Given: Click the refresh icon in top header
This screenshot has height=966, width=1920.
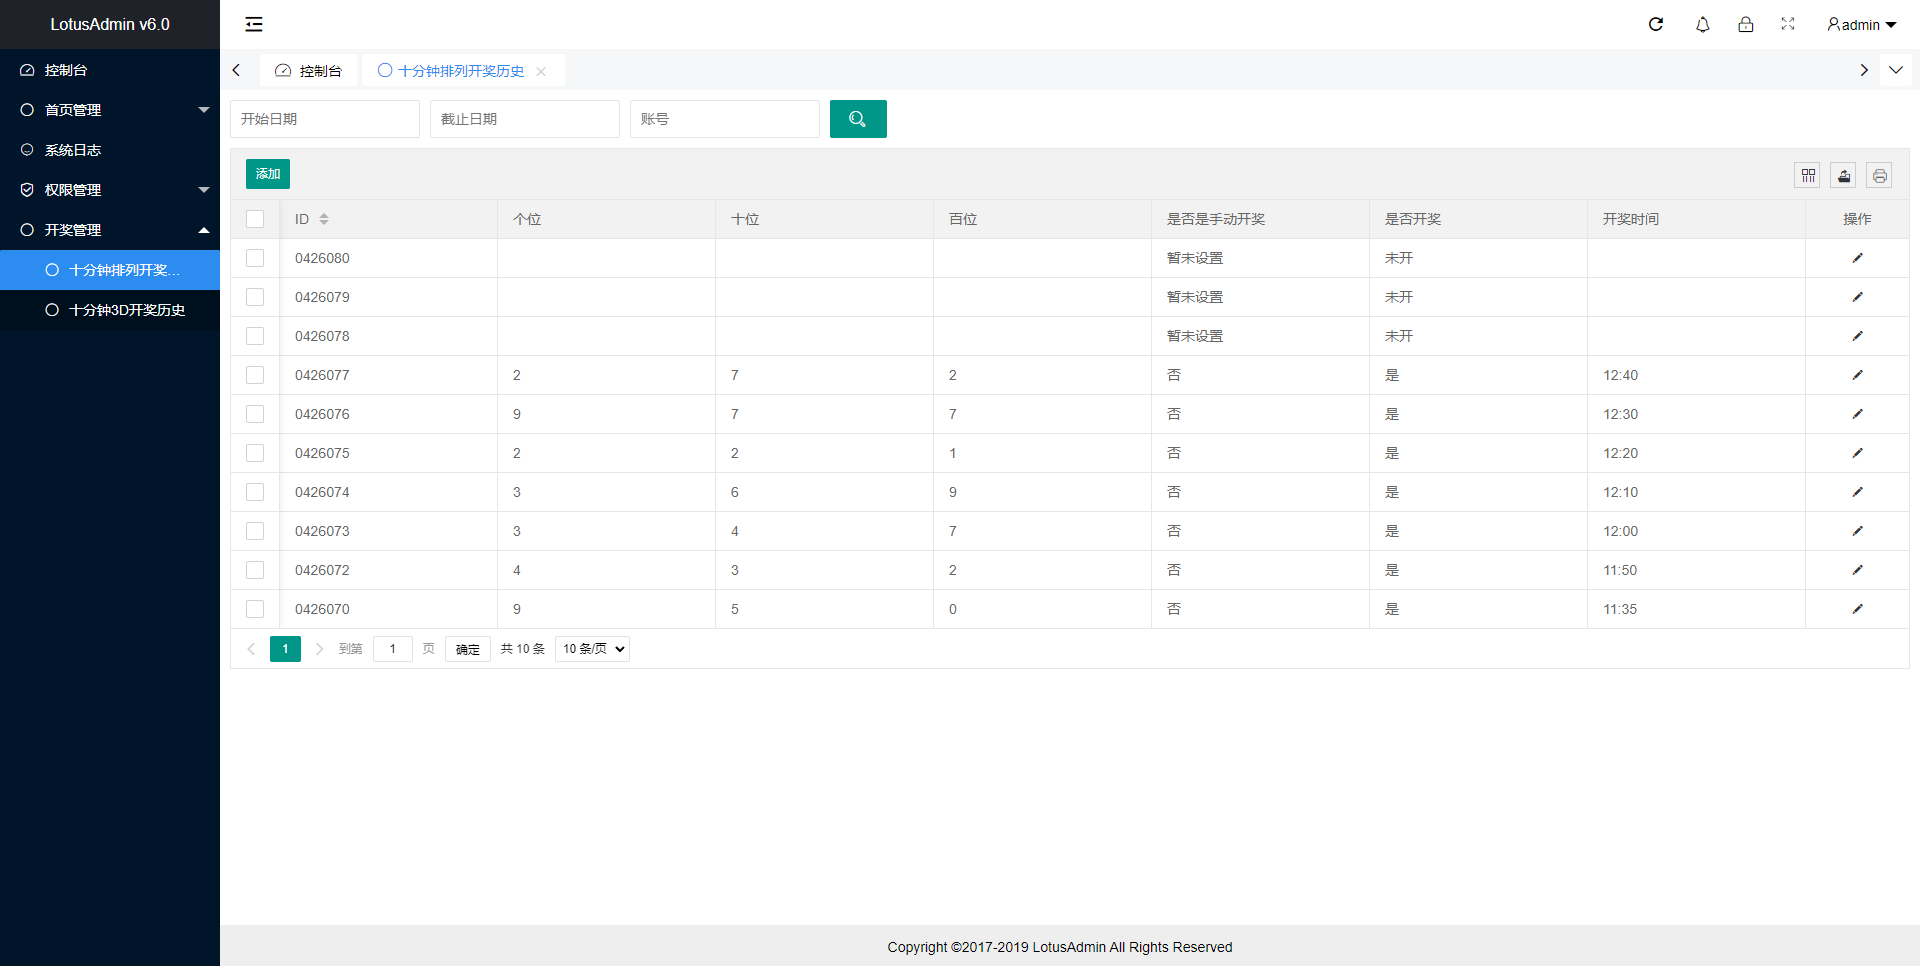Looking at the screenshot, I should click(x=1656, y=24).
